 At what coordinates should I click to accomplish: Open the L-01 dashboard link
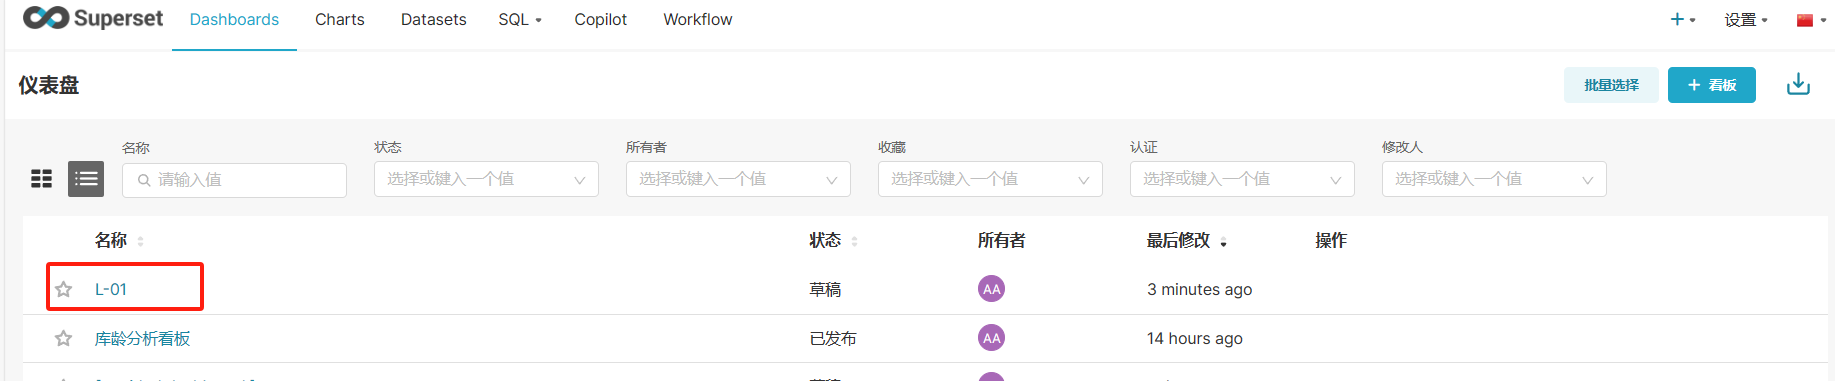pyautogui.click(x=111, y=289)
